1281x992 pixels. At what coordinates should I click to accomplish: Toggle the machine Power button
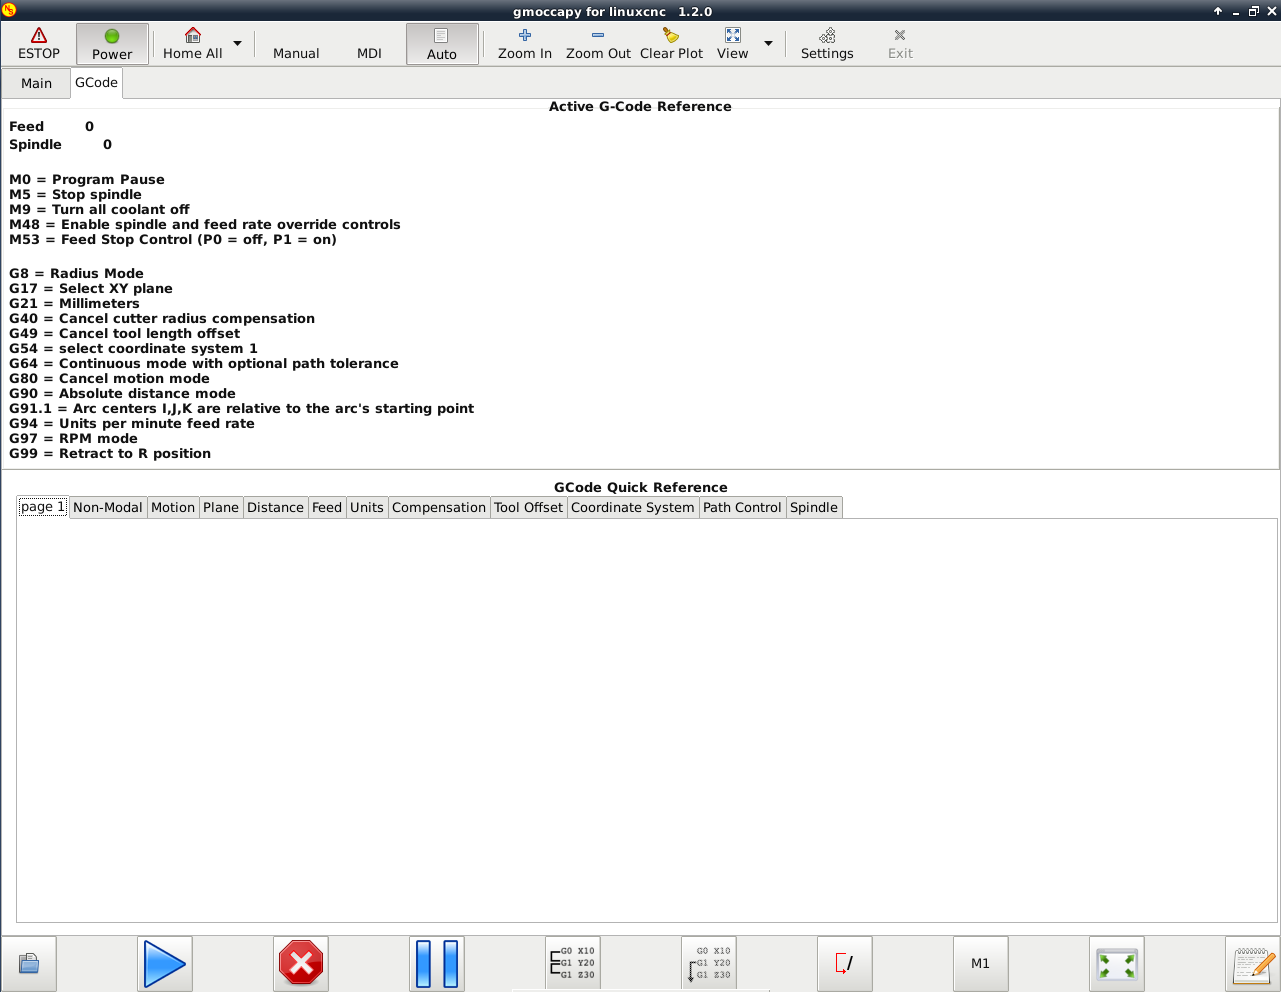click(x=112, y=44)
